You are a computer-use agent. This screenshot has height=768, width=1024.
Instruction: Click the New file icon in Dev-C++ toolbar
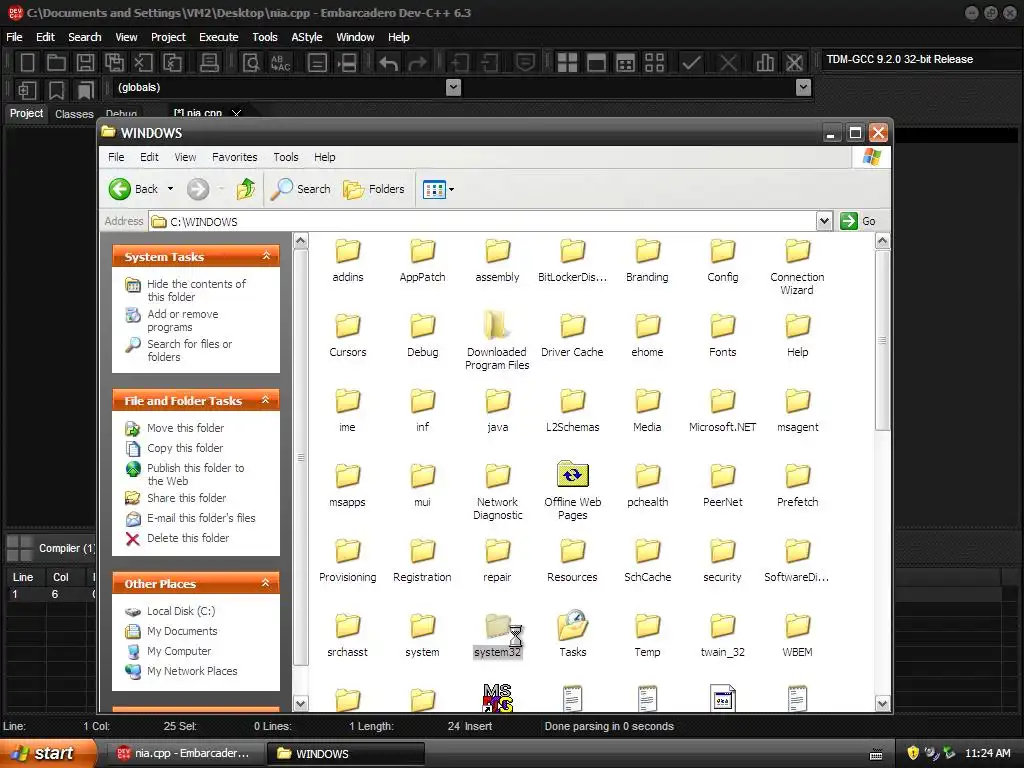27,63
